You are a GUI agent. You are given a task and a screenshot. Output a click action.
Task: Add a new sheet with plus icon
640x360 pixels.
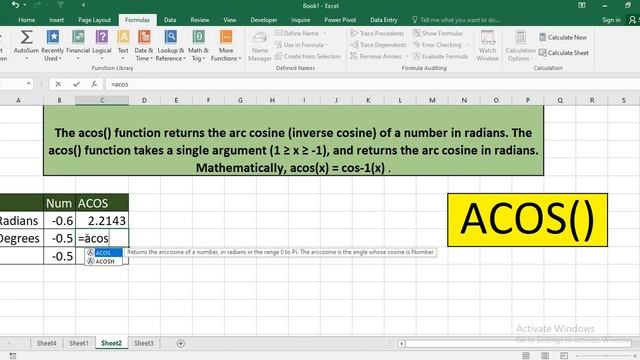180,344
